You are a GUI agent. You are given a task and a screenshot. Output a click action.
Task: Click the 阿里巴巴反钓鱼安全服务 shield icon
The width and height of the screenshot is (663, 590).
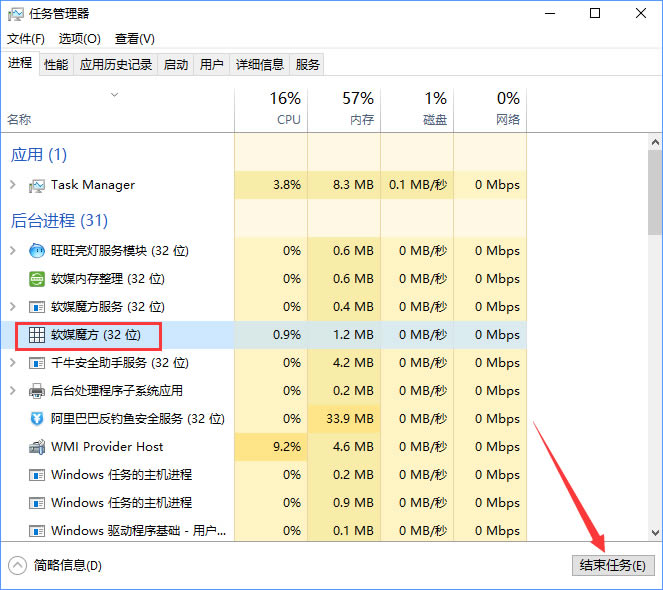pos(37,419)
